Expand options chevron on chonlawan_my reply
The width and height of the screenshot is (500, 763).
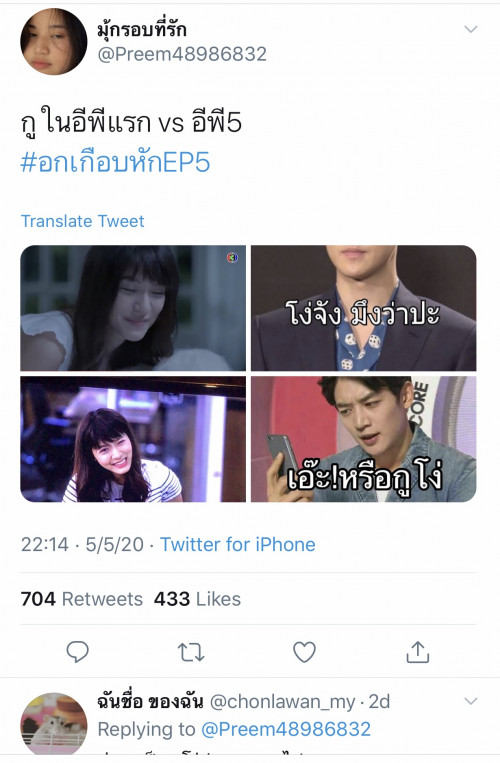470,701
